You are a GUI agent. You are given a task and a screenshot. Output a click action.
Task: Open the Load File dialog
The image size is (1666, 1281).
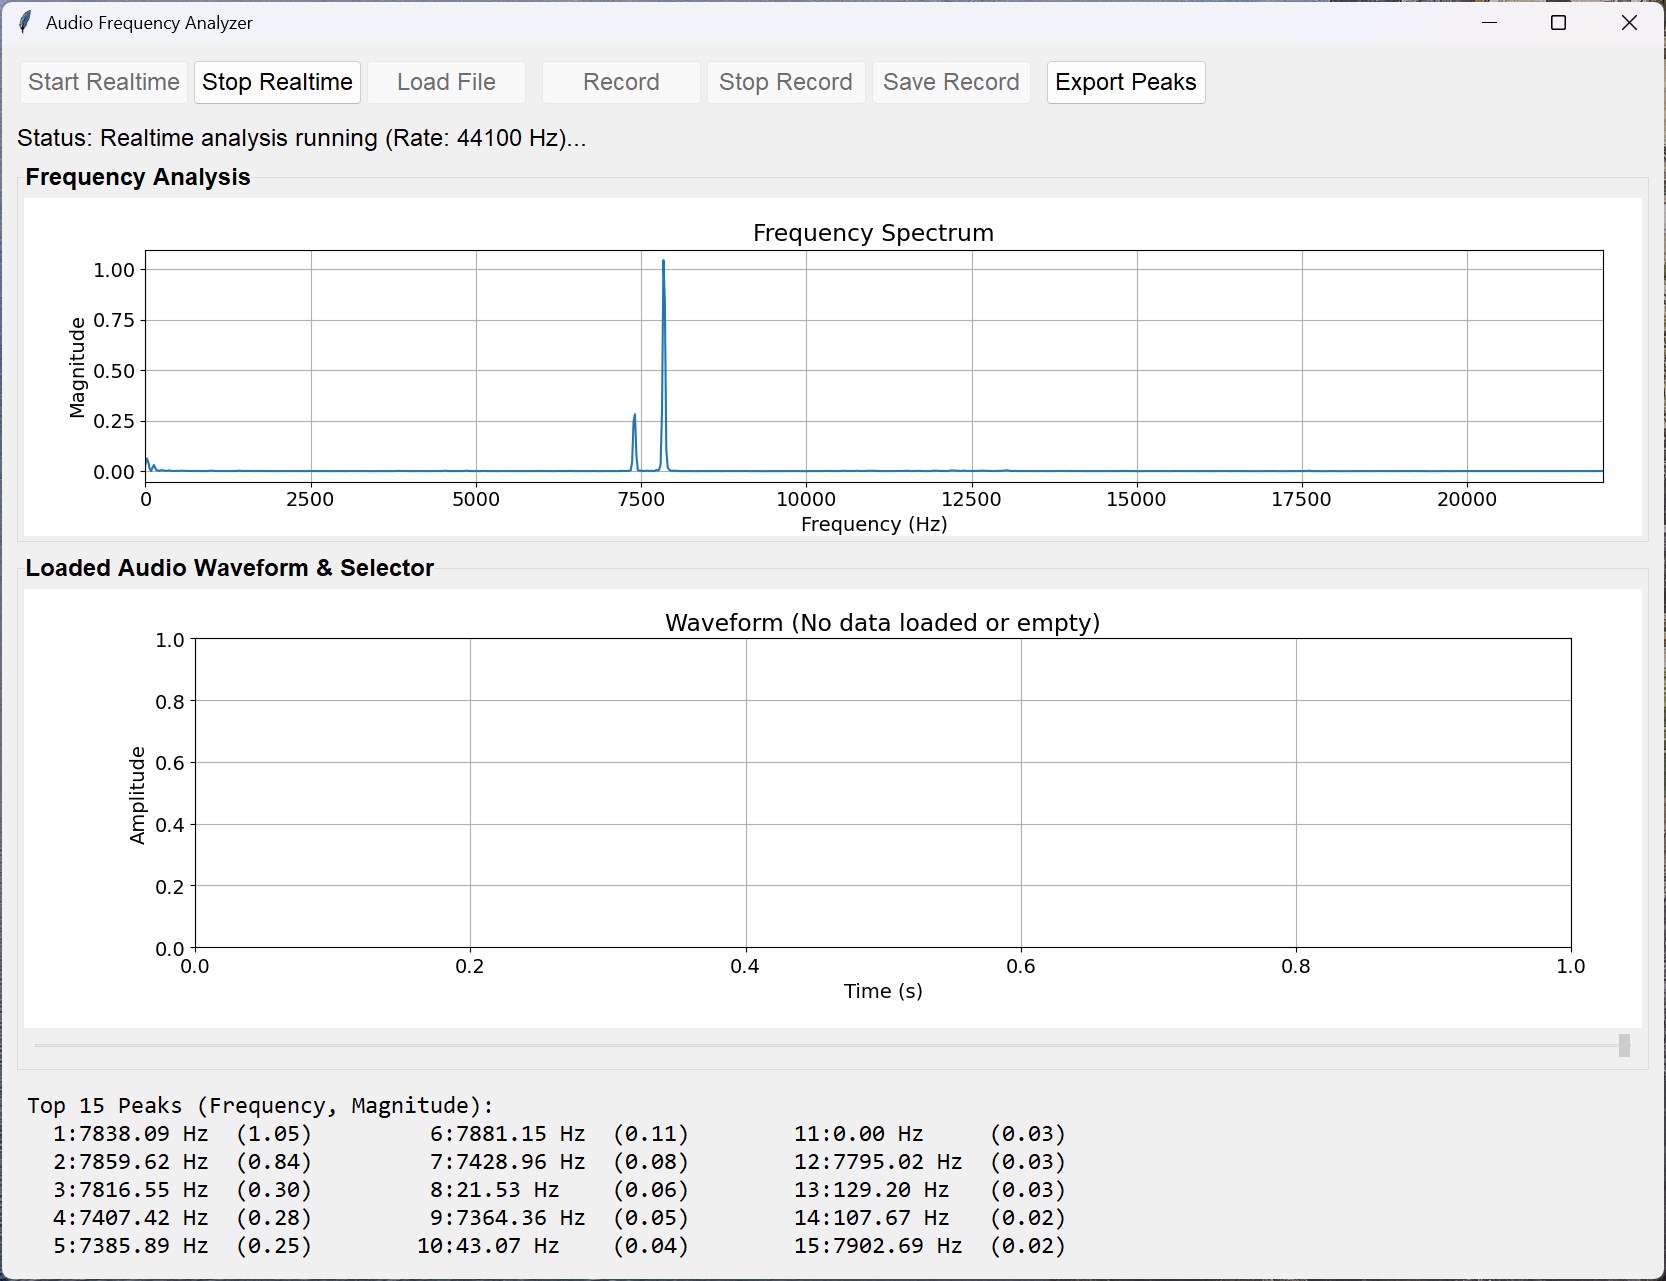coord(446,82)
